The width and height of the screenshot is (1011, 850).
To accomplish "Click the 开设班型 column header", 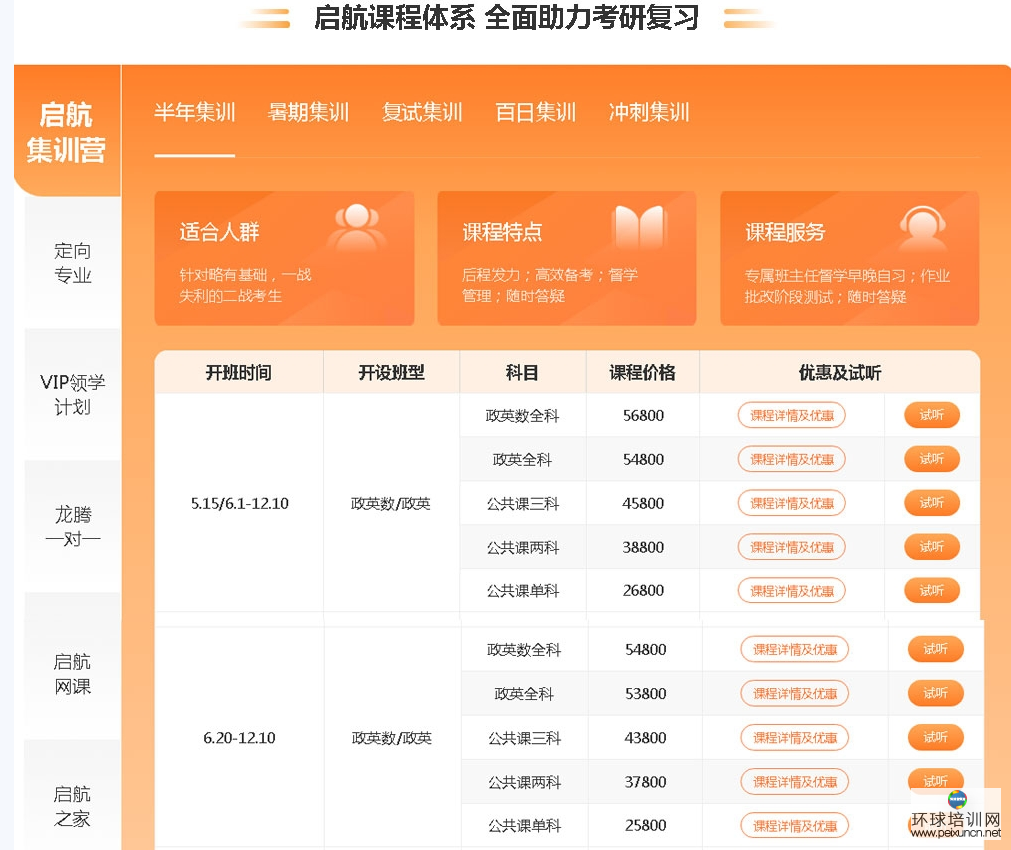I will pyautogui.click(x=391, y=372).
